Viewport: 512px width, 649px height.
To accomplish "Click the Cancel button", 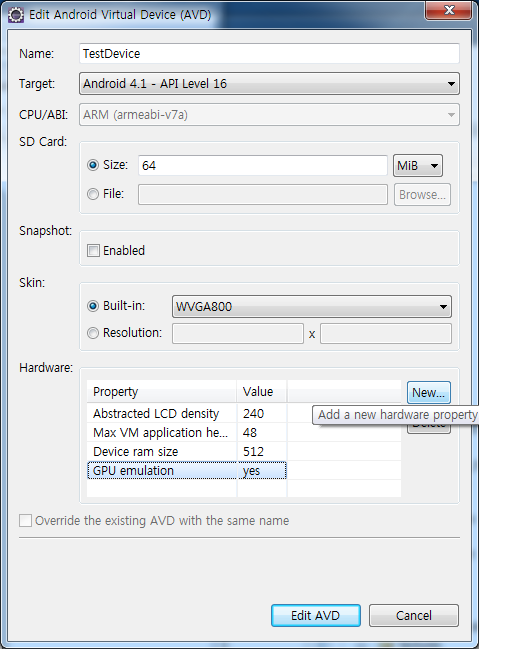I will pyautogui.click(x=414, y=615).
